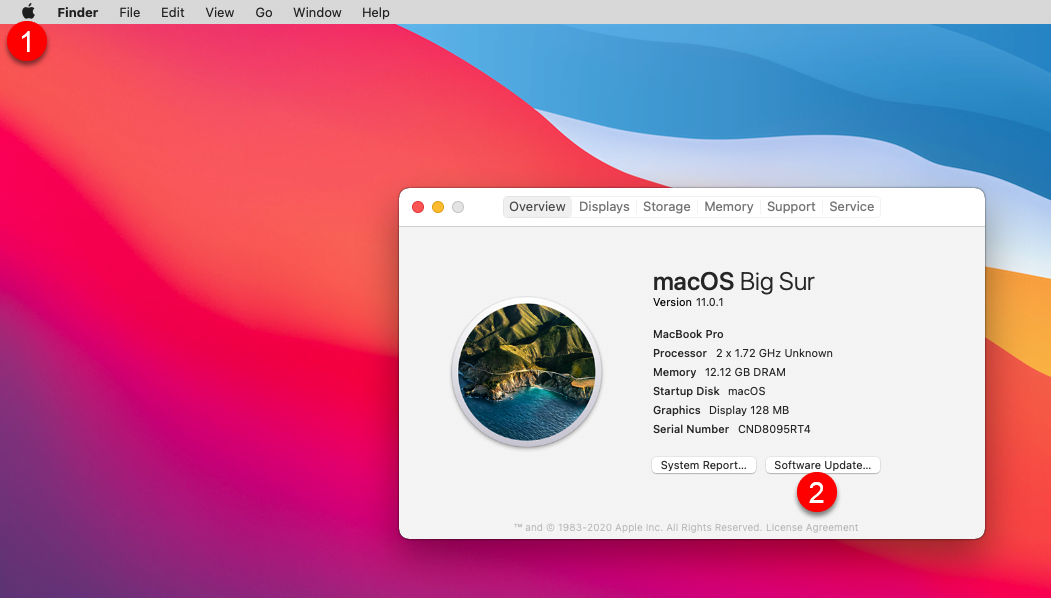Open the License Agreement link

(x=812, y=528)
